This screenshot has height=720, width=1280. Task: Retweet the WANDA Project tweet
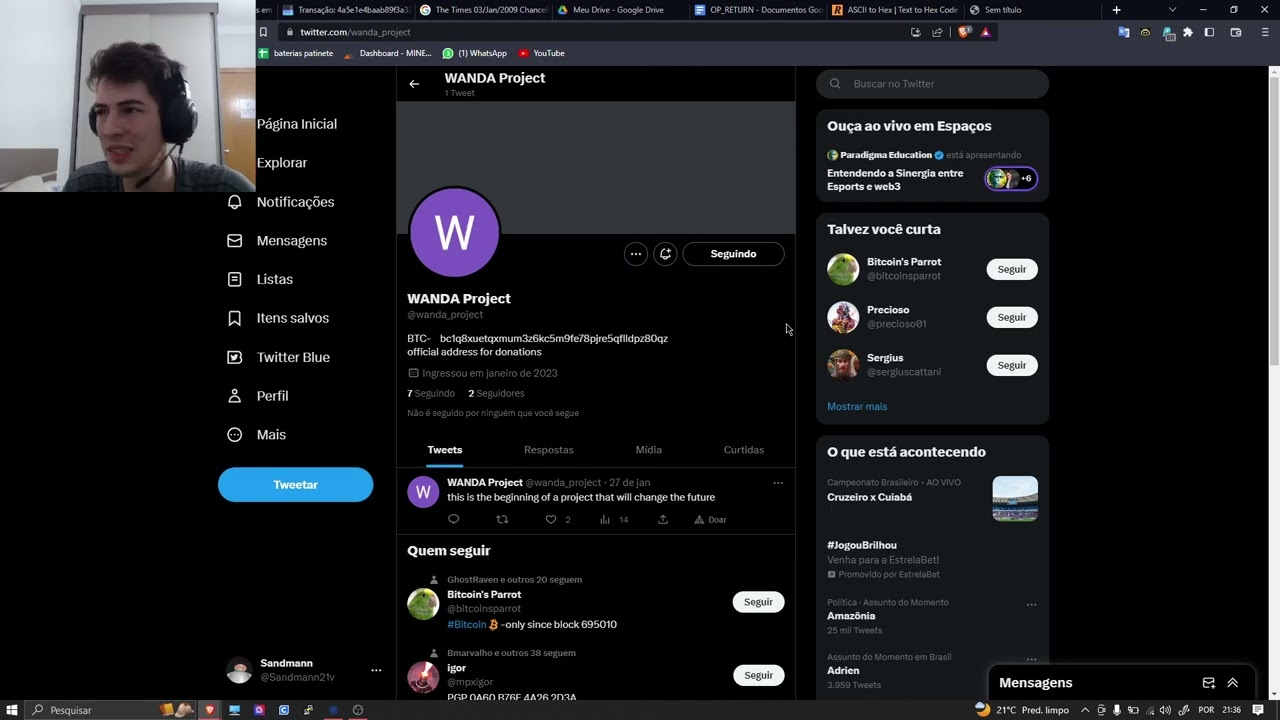(x=502, y=519)
